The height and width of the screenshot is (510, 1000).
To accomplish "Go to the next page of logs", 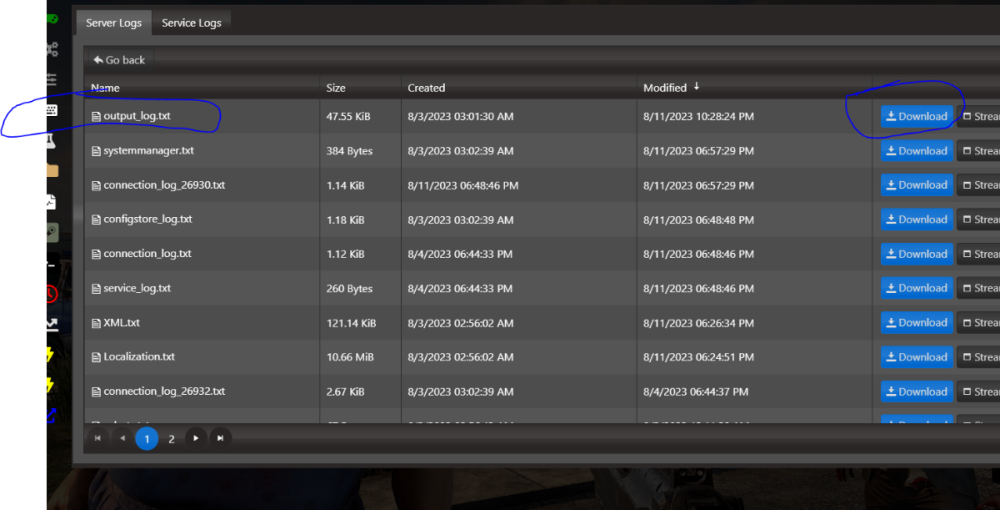I will click(196, 438).
